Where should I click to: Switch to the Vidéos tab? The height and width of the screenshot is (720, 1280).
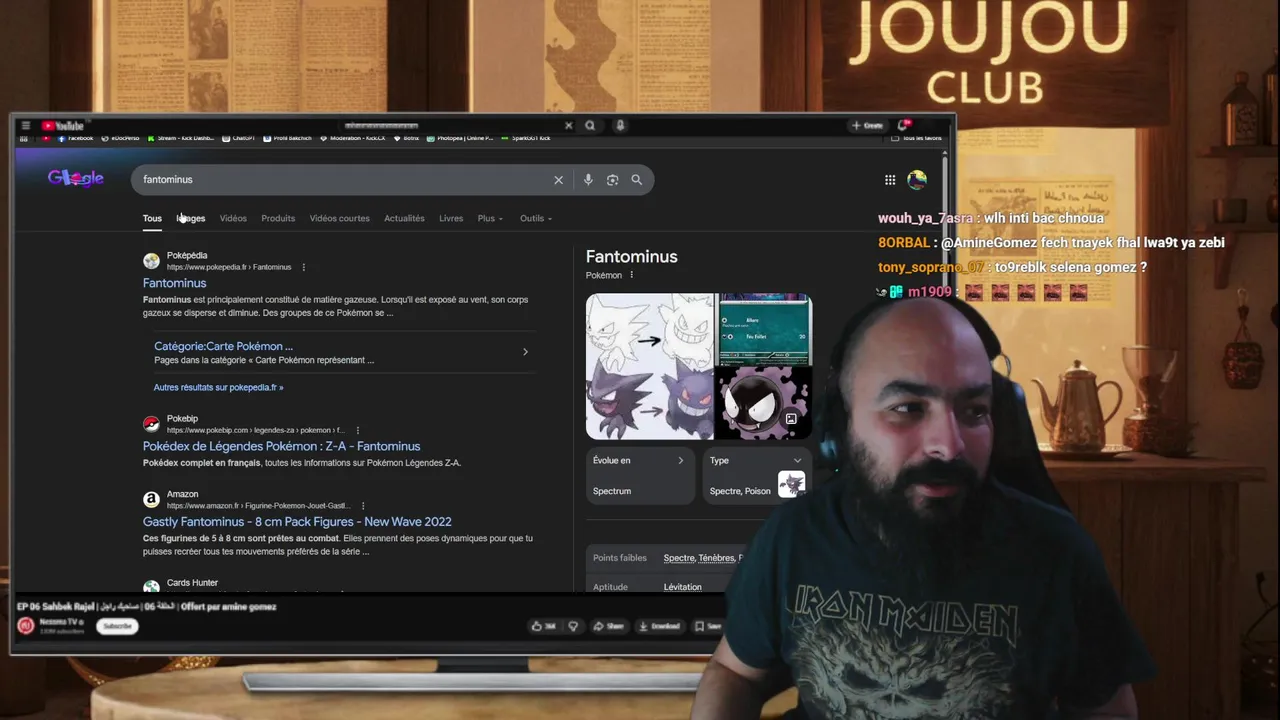click(233, 218)
